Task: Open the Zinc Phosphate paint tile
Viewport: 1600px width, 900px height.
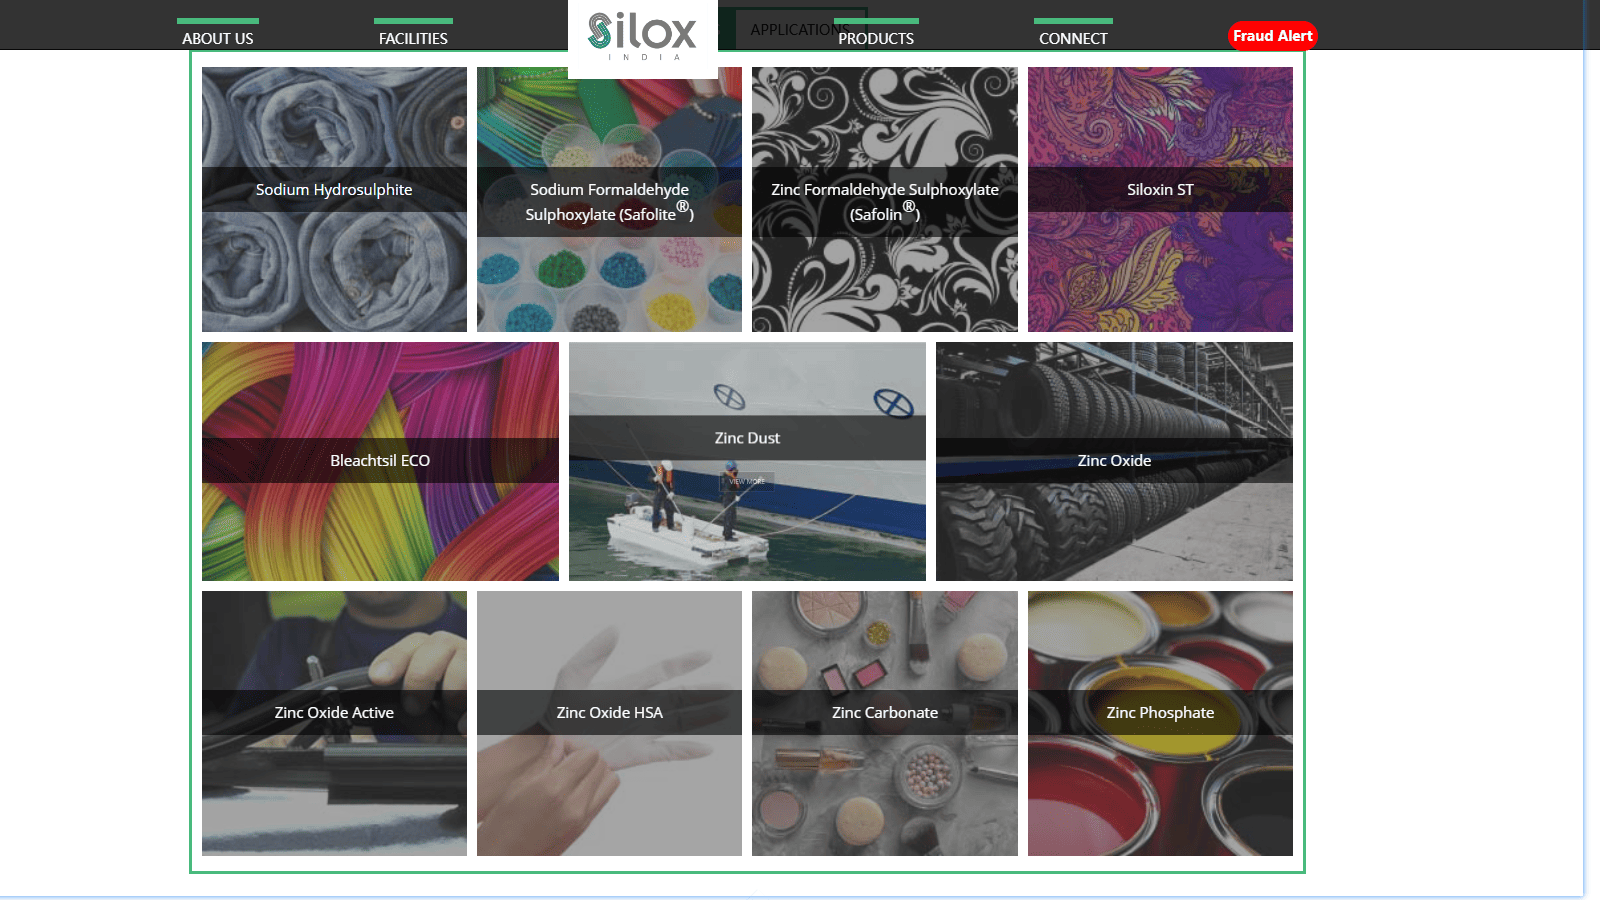Action: [x=1160, y=723]
